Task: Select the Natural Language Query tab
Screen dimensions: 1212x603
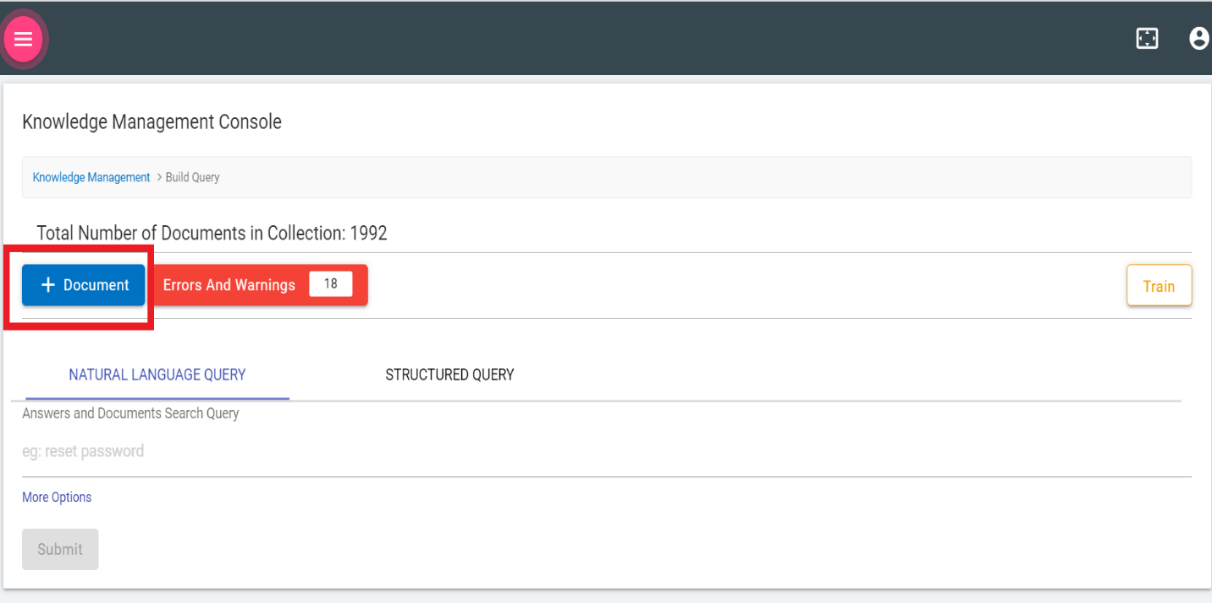Action: 156,374
